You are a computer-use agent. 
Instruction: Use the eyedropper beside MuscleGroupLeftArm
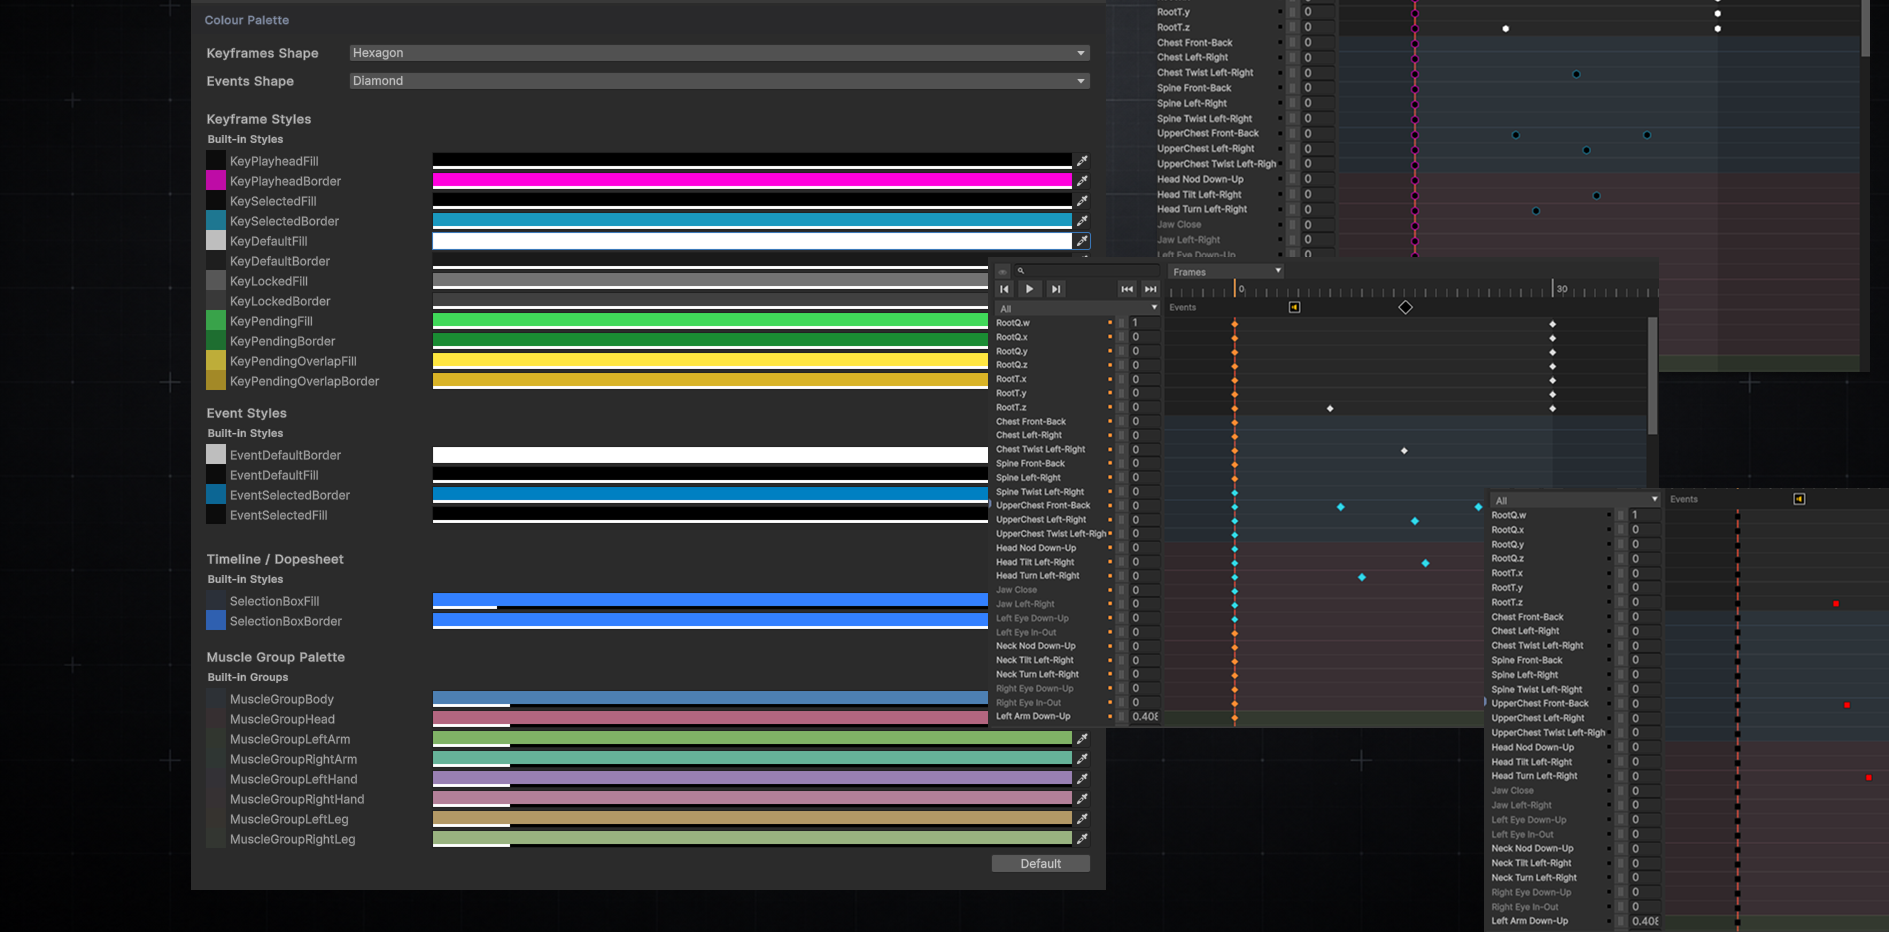[x=1082, y=739]
